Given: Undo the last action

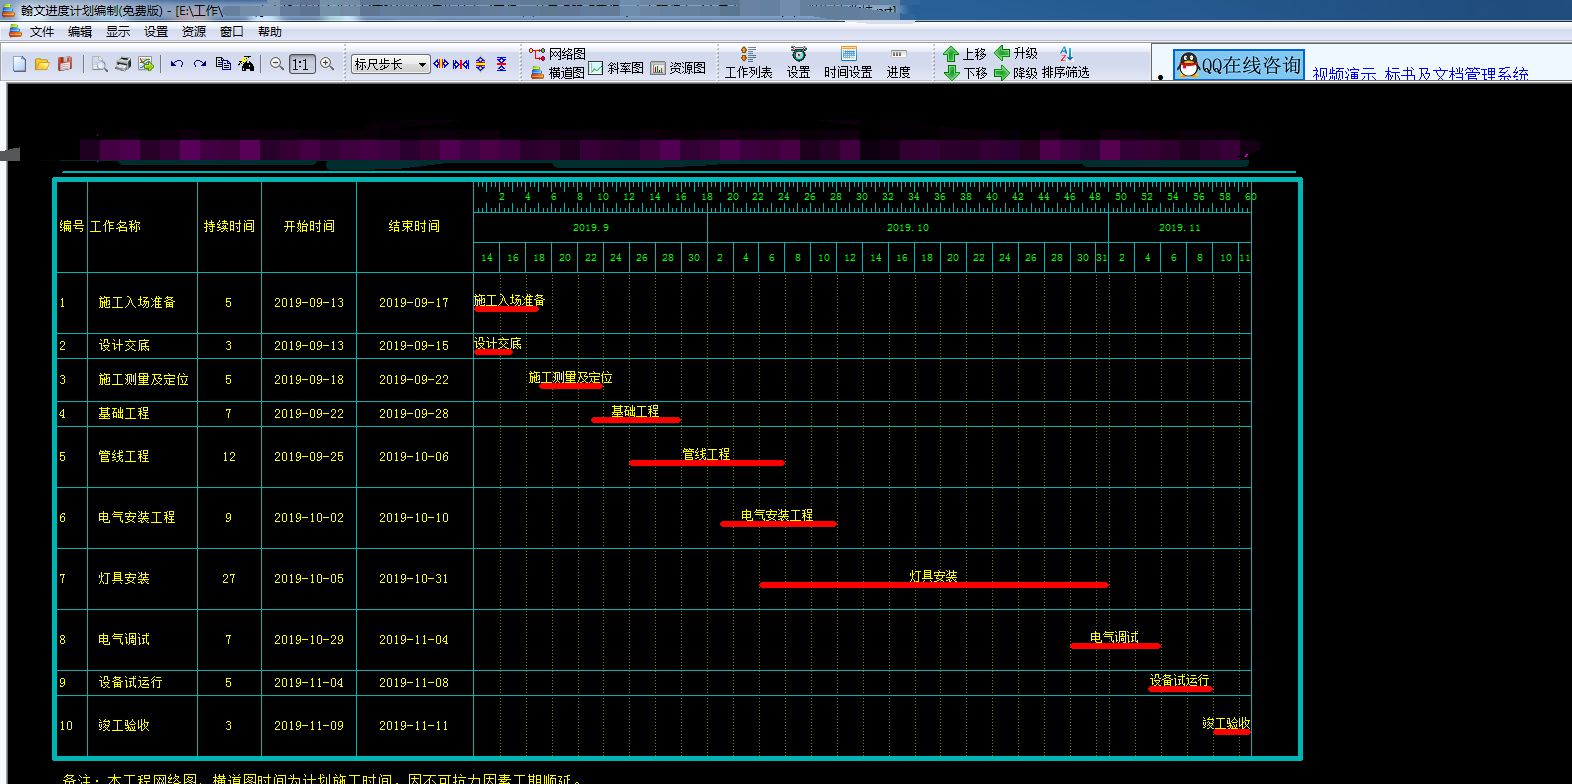Looking at the screenshot, I should [x=177, y=64].
